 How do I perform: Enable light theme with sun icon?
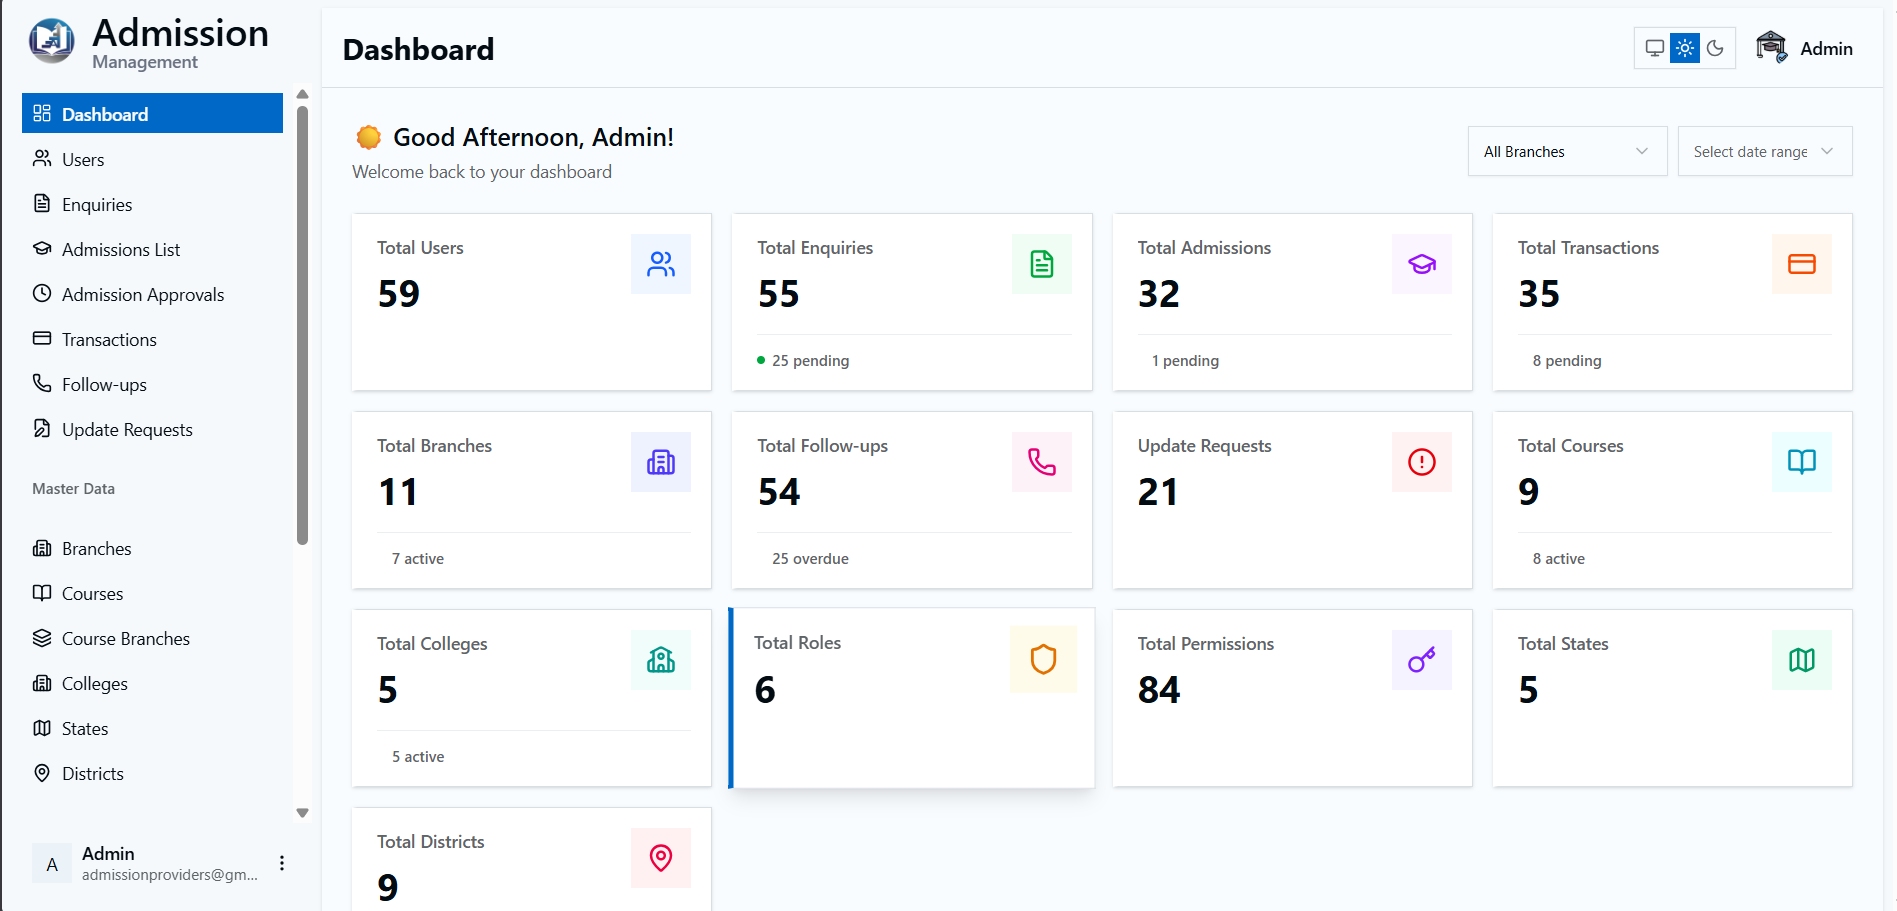tap(1685, 48)
